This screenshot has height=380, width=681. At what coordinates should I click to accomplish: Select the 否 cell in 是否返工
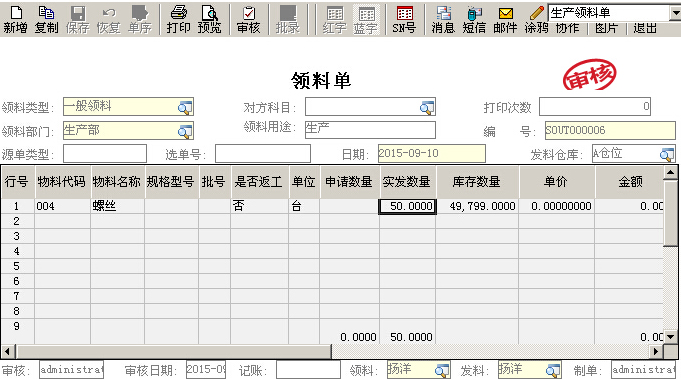click(x=260, y=206)
